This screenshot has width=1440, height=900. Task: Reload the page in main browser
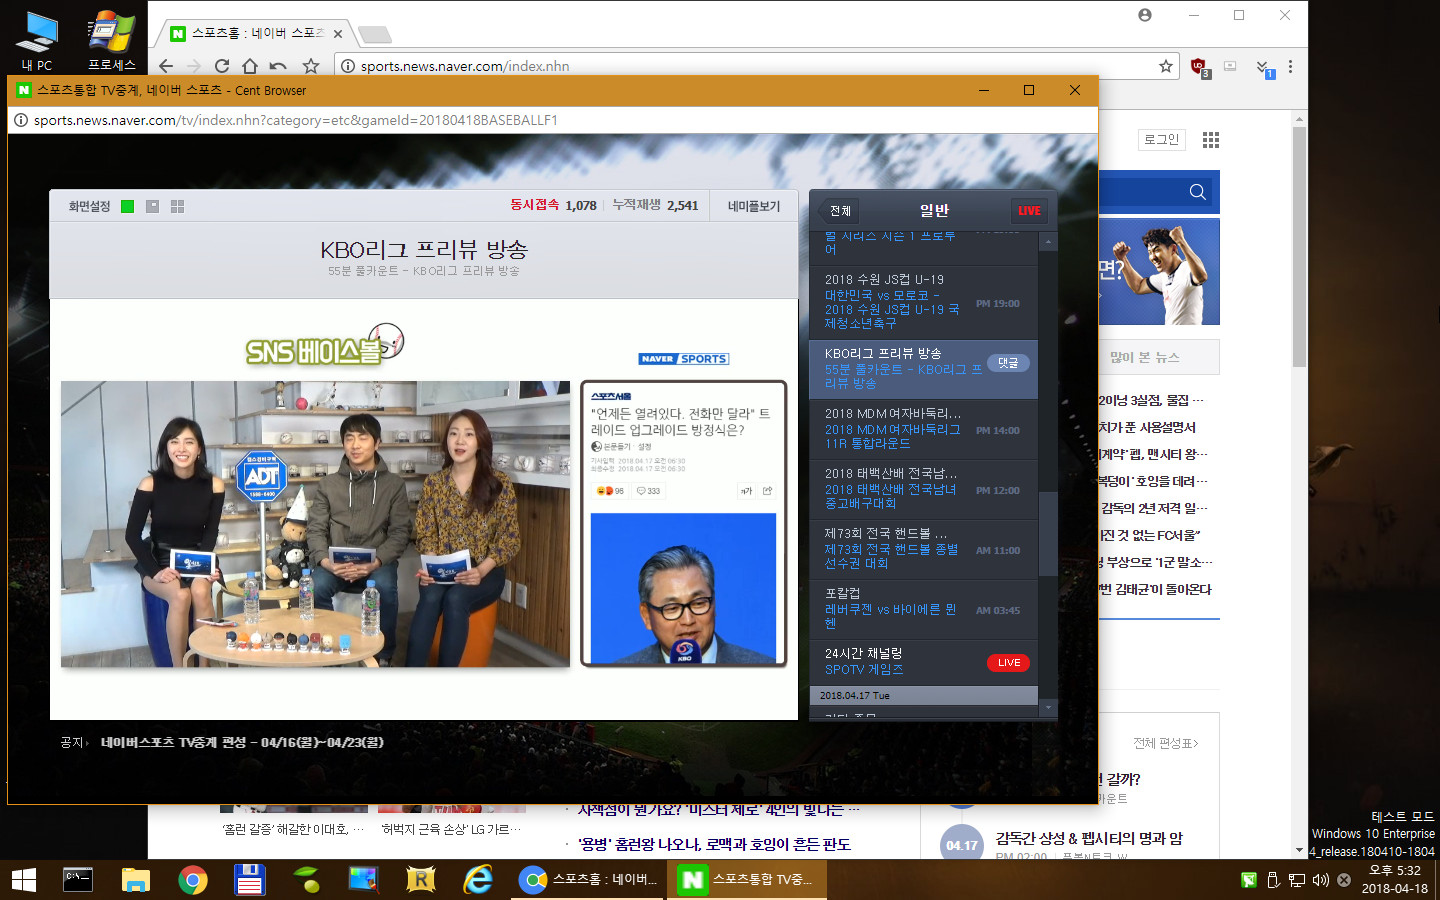click(x=222, y=66)
